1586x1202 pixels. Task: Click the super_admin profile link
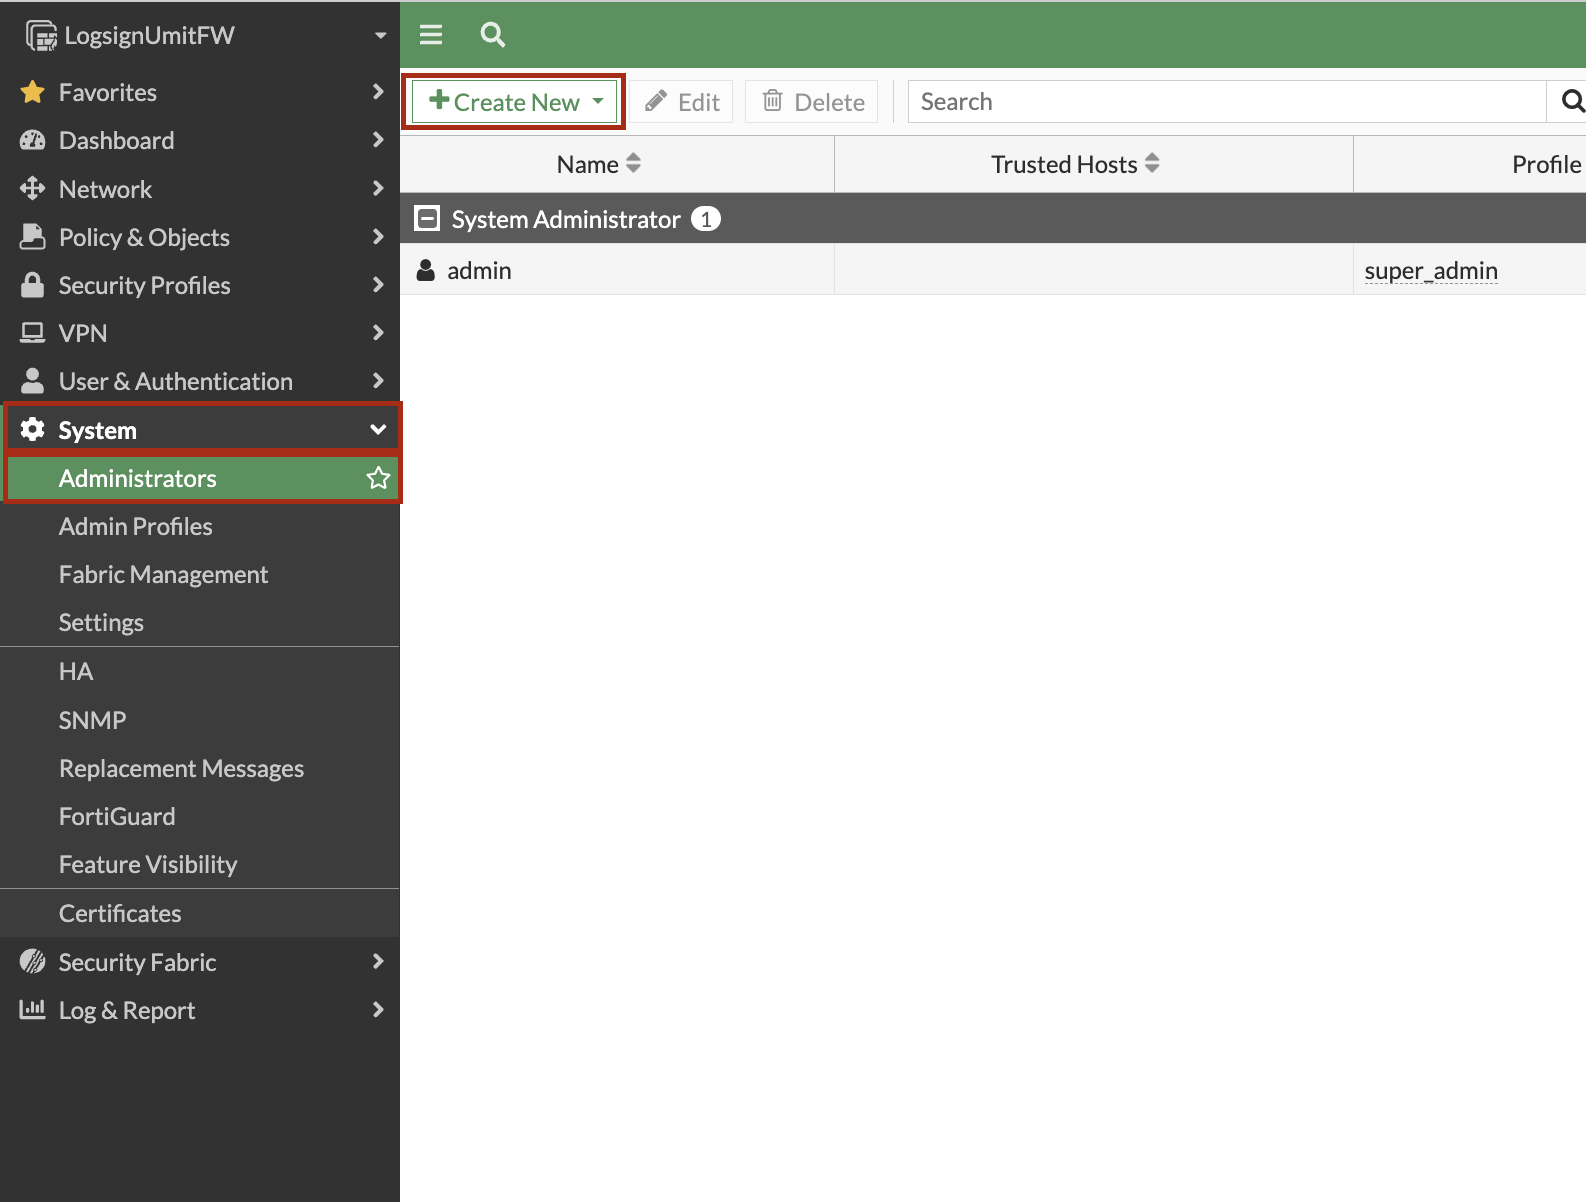click(1431, 271)
